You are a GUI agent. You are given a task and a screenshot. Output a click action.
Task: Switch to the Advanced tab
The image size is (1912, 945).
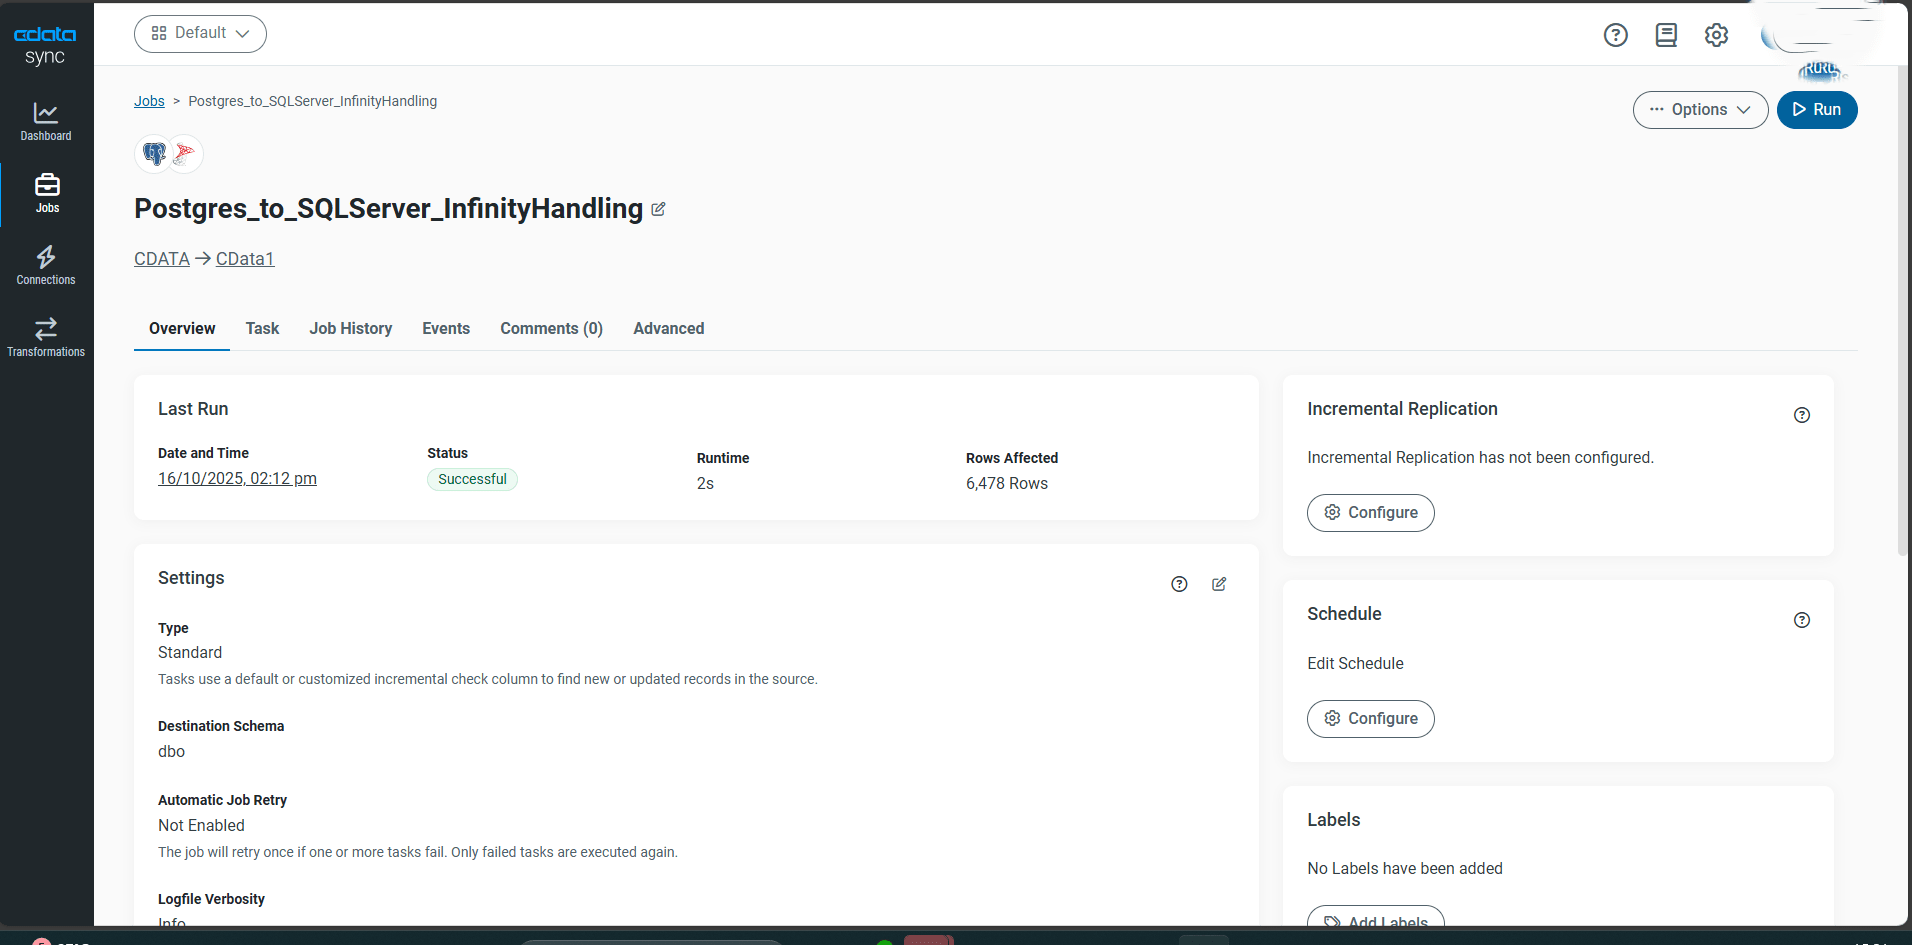[668, 328]
